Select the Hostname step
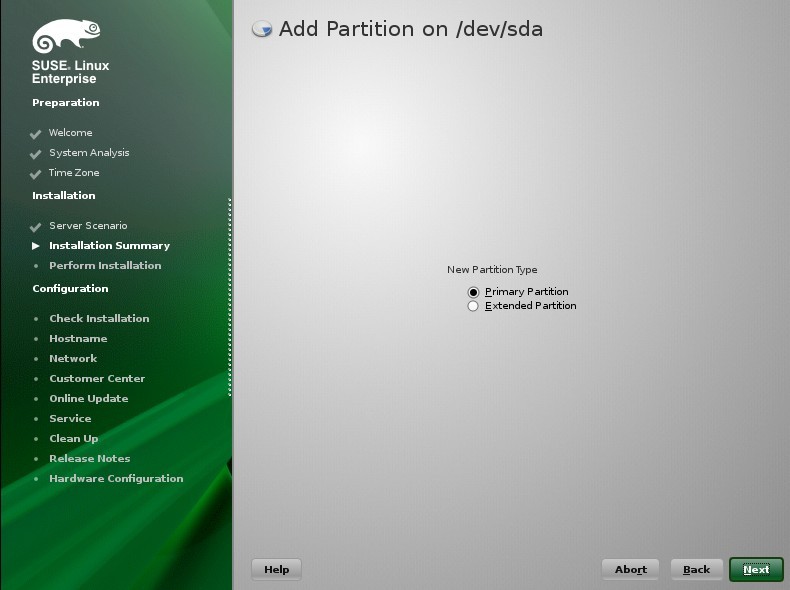790x590 pixels. pos(78,339)
